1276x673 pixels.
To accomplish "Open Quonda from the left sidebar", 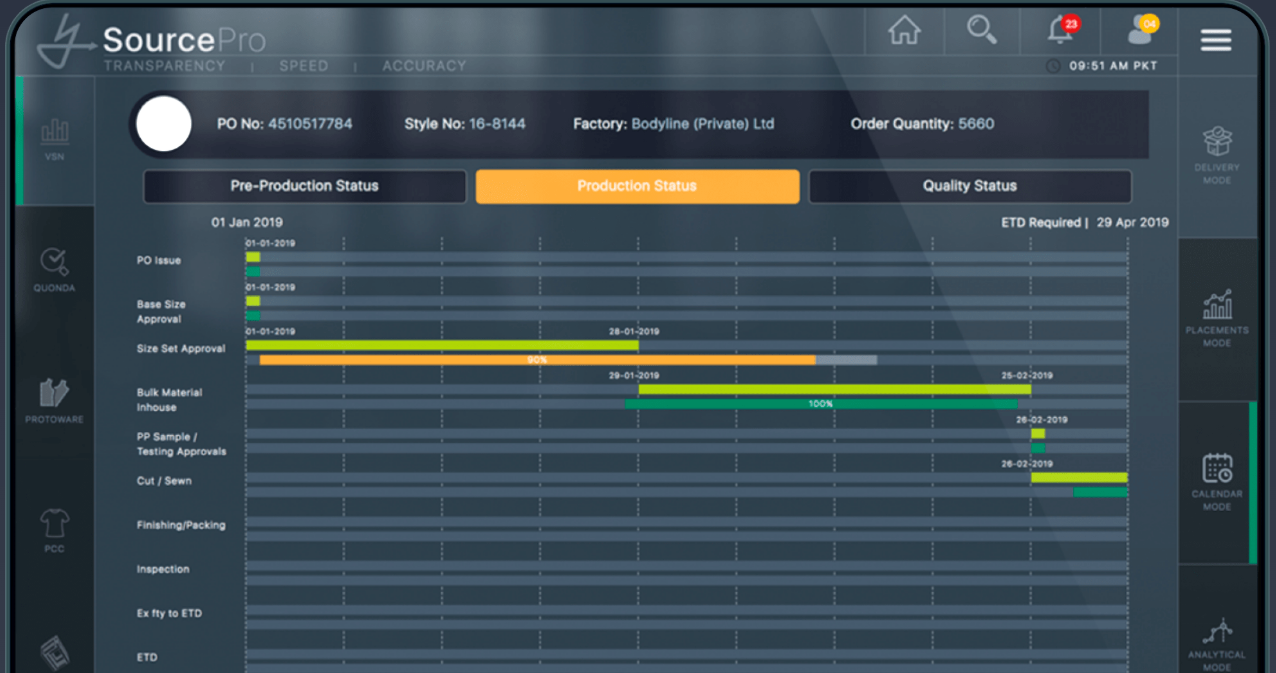I will (x=55, y=269).
